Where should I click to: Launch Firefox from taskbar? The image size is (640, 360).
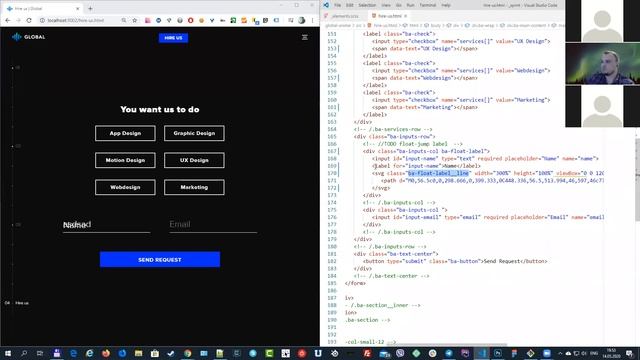click(106, 353)
